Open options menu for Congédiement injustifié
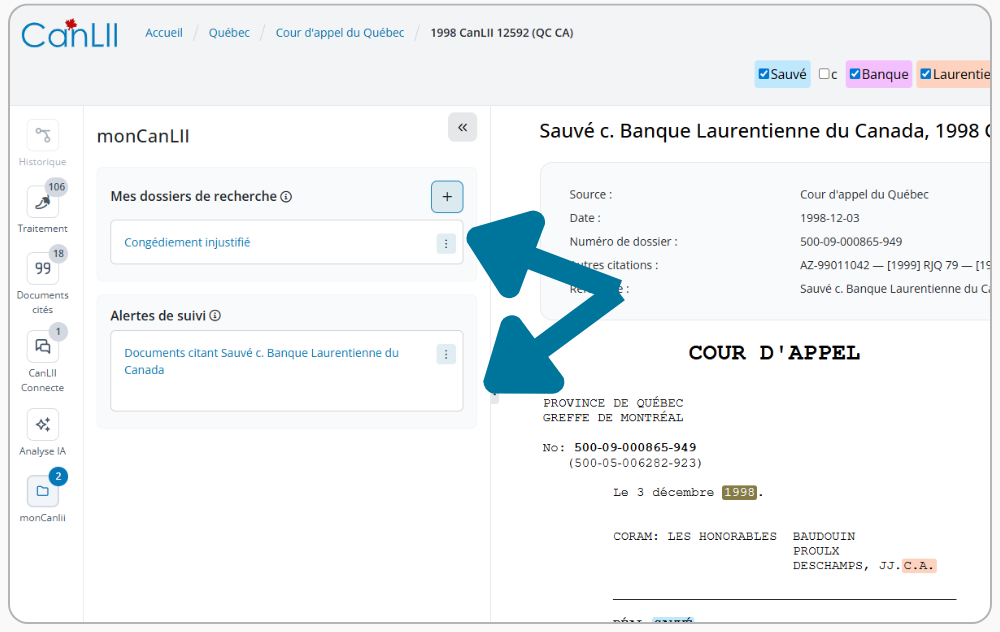The image size is (1000, 632). [x=446, y=243]
